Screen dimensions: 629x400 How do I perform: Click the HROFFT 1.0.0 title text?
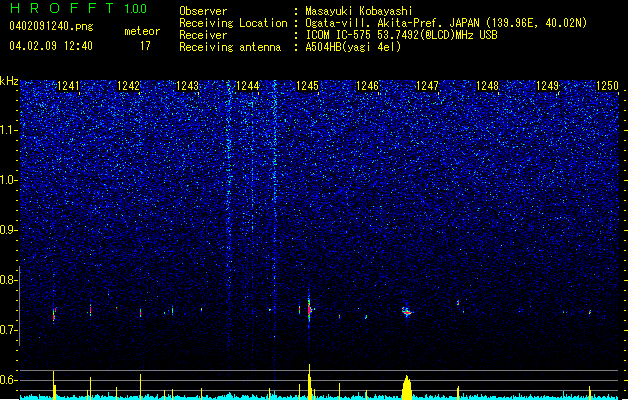click(78, 8)
